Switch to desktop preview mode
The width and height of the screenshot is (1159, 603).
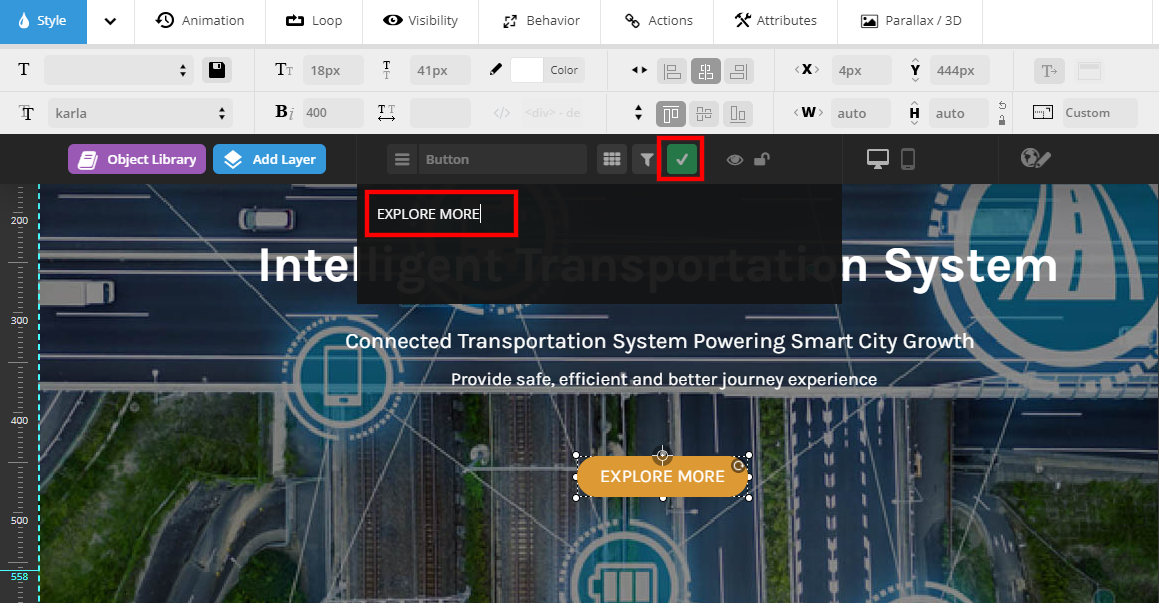click(x=877, y=159)
